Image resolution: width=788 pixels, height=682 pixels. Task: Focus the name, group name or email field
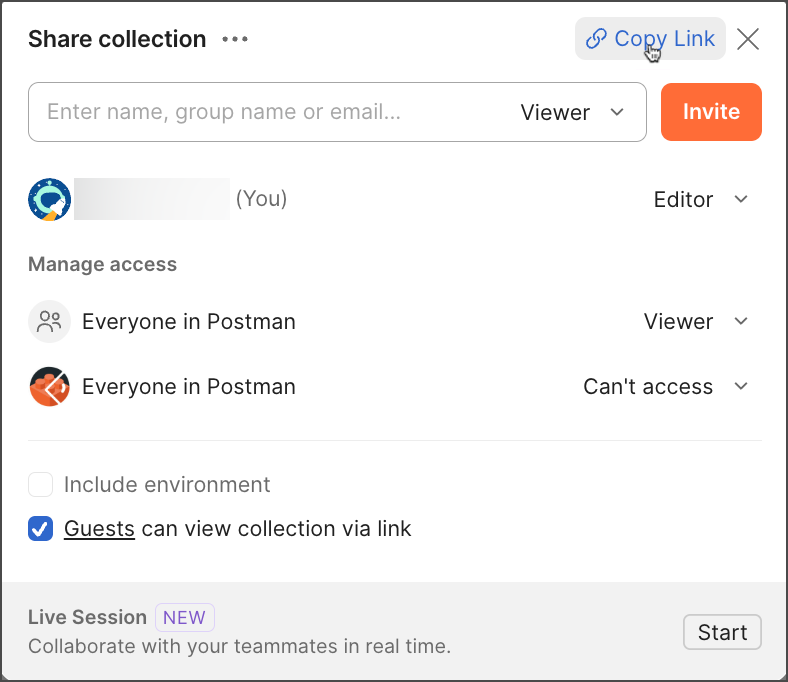[x=270, y=112]
